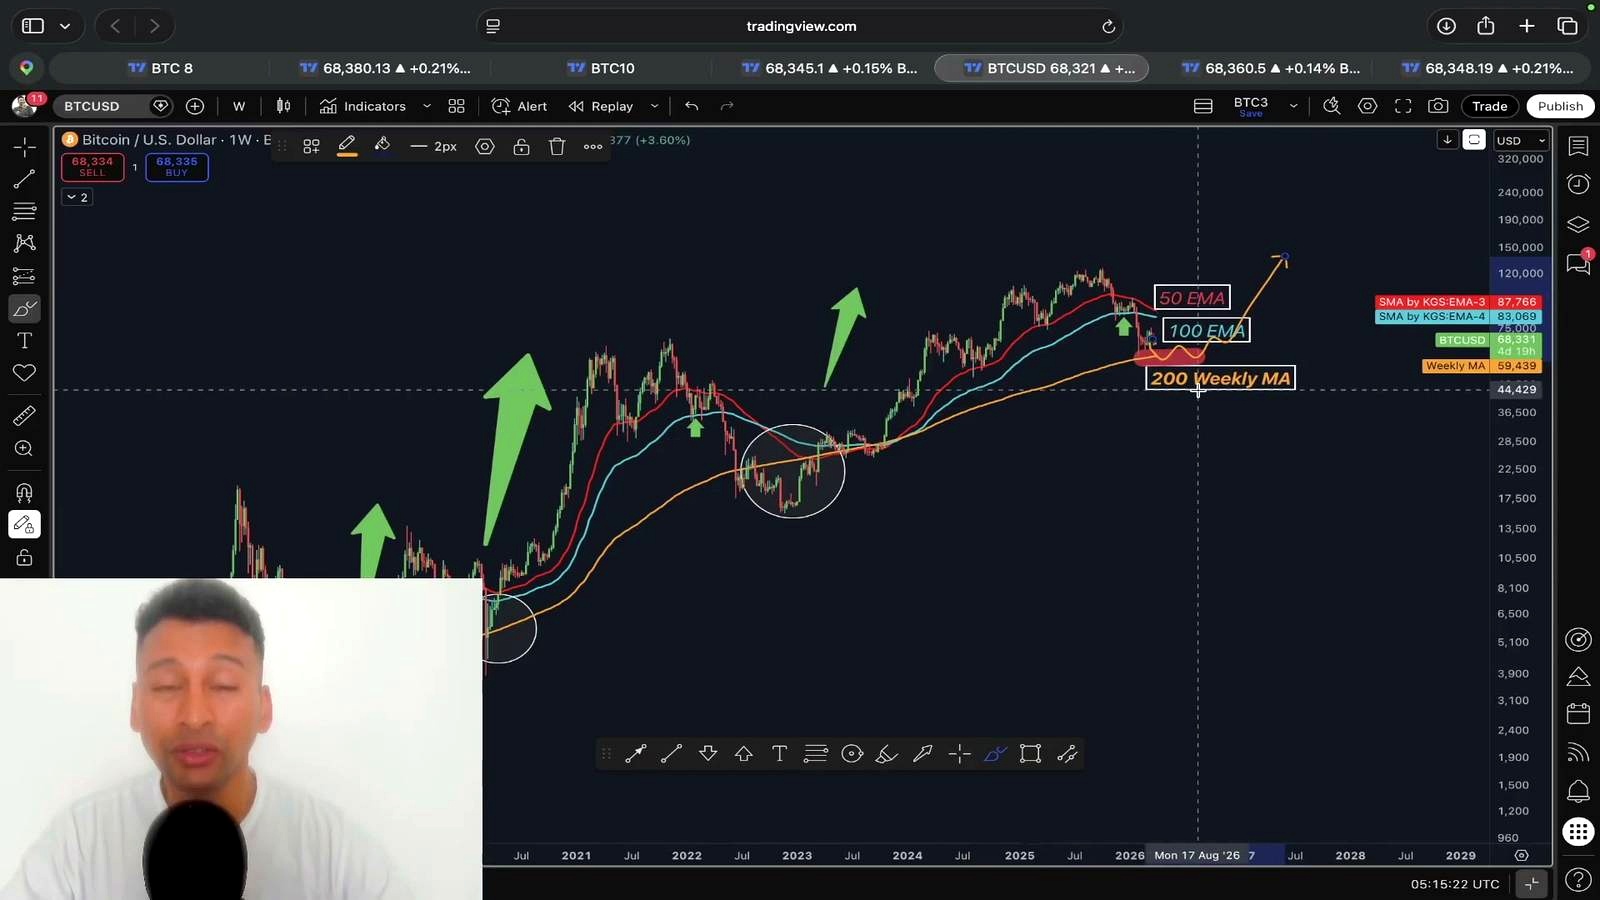Image resolution: width=1600 pixels, height=900 pixels.
Task: Change line color with pencil swatch
Action: 347,147
